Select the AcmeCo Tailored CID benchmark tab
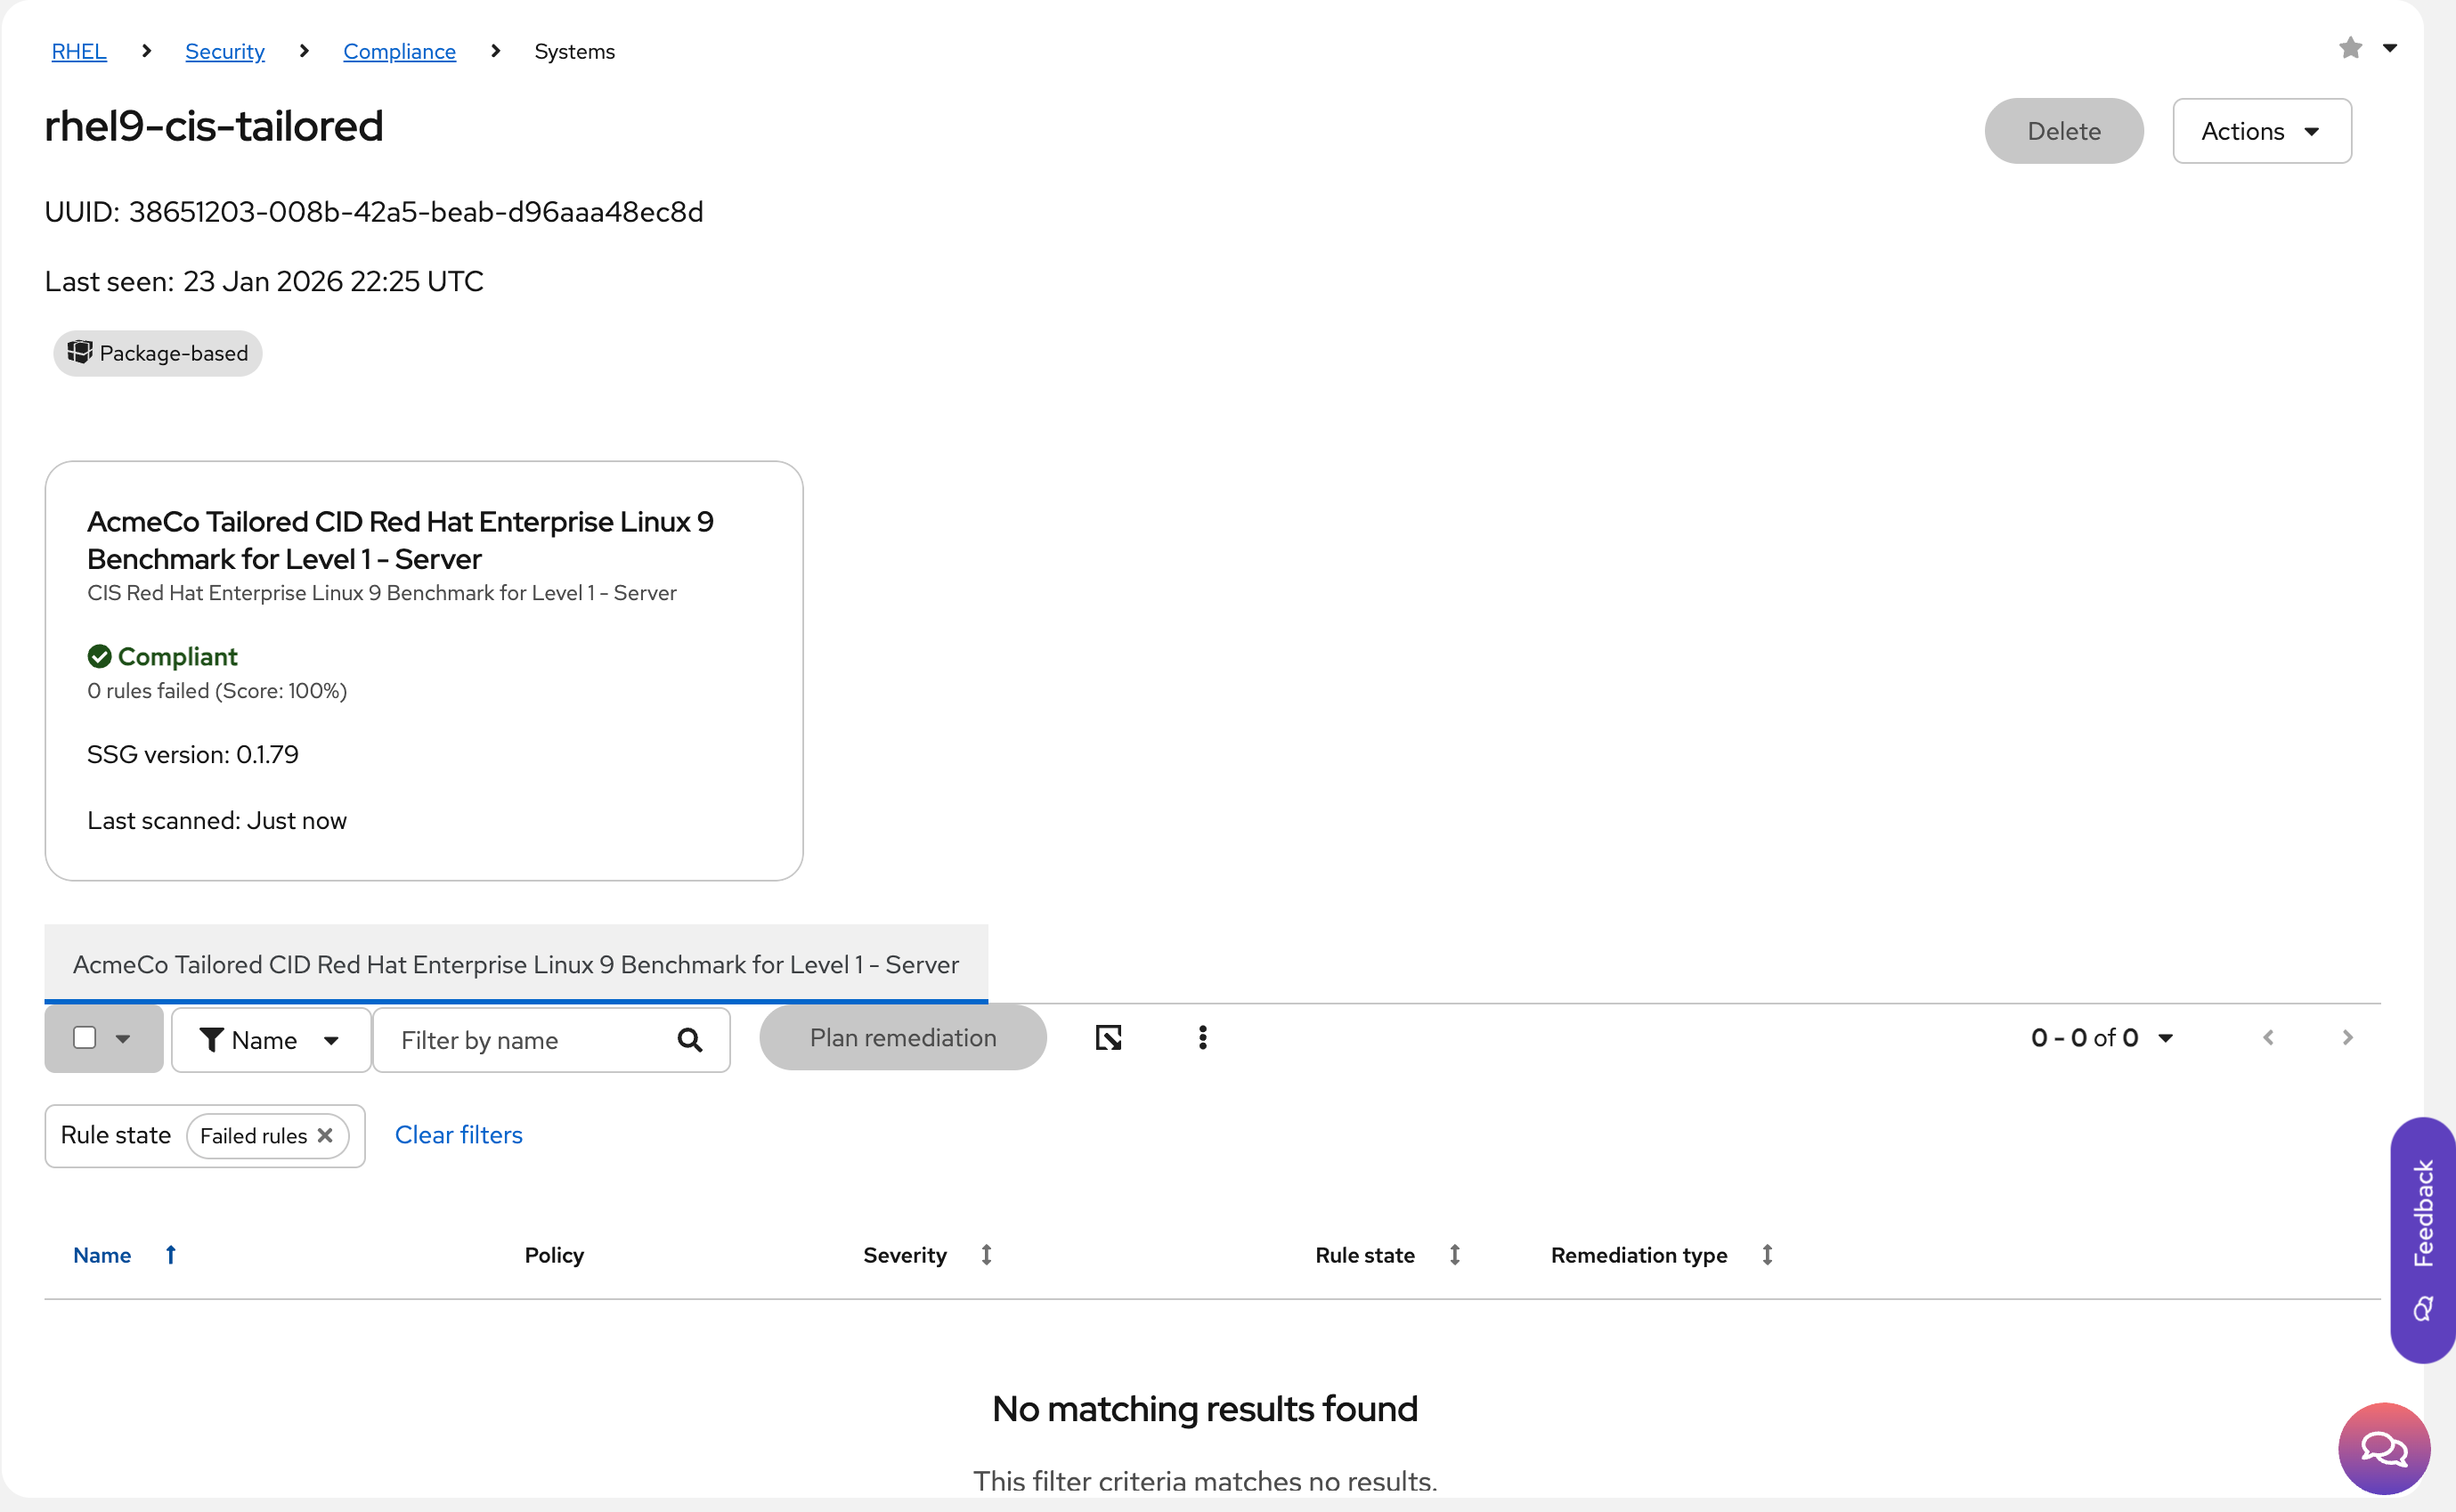Image resolution: width=2456 pixels, height=1512 pixels. click(x=515, y=964)
